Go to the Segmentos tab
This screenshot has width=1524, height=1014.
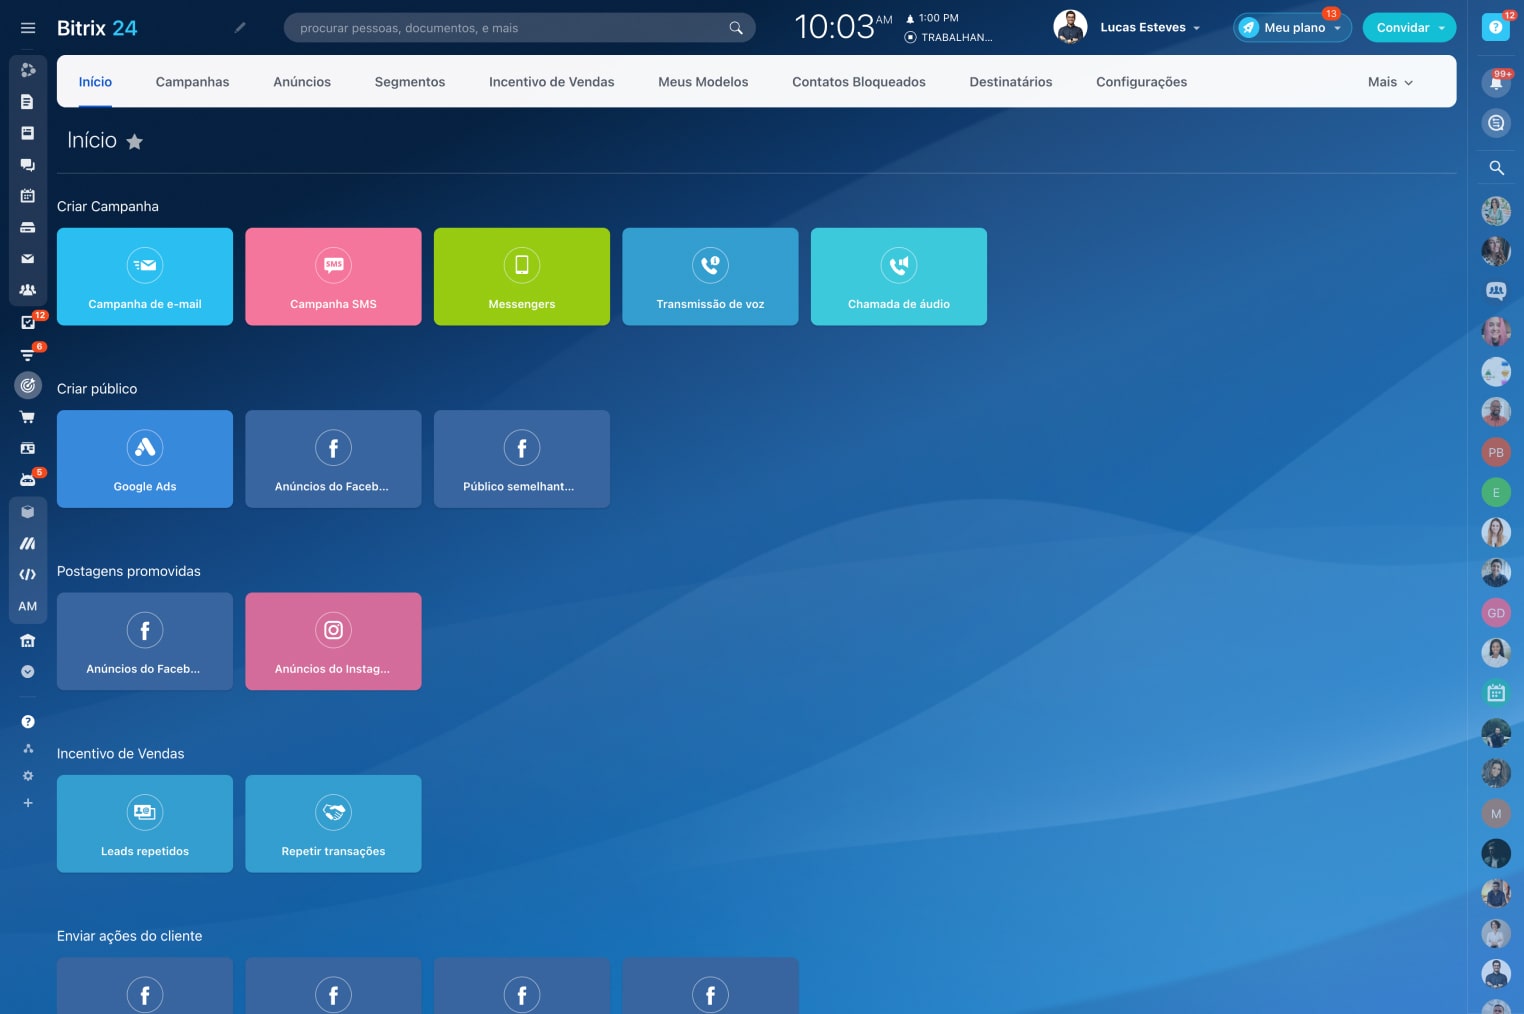410,82
